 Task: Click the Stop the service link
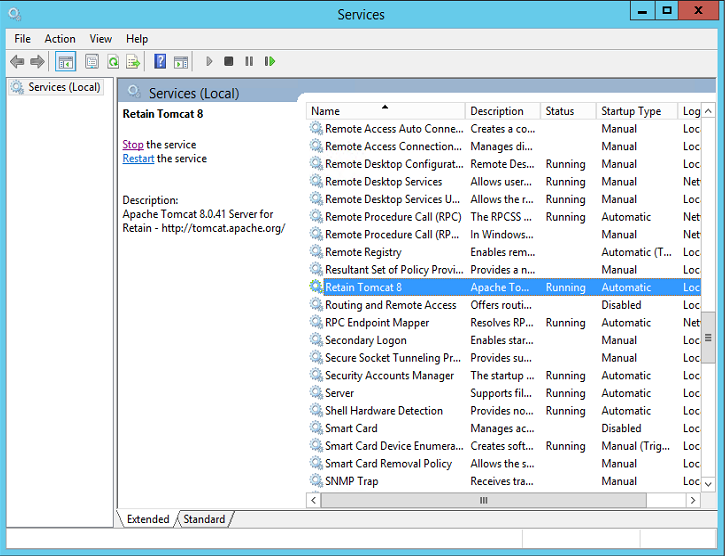click(133, 145)
